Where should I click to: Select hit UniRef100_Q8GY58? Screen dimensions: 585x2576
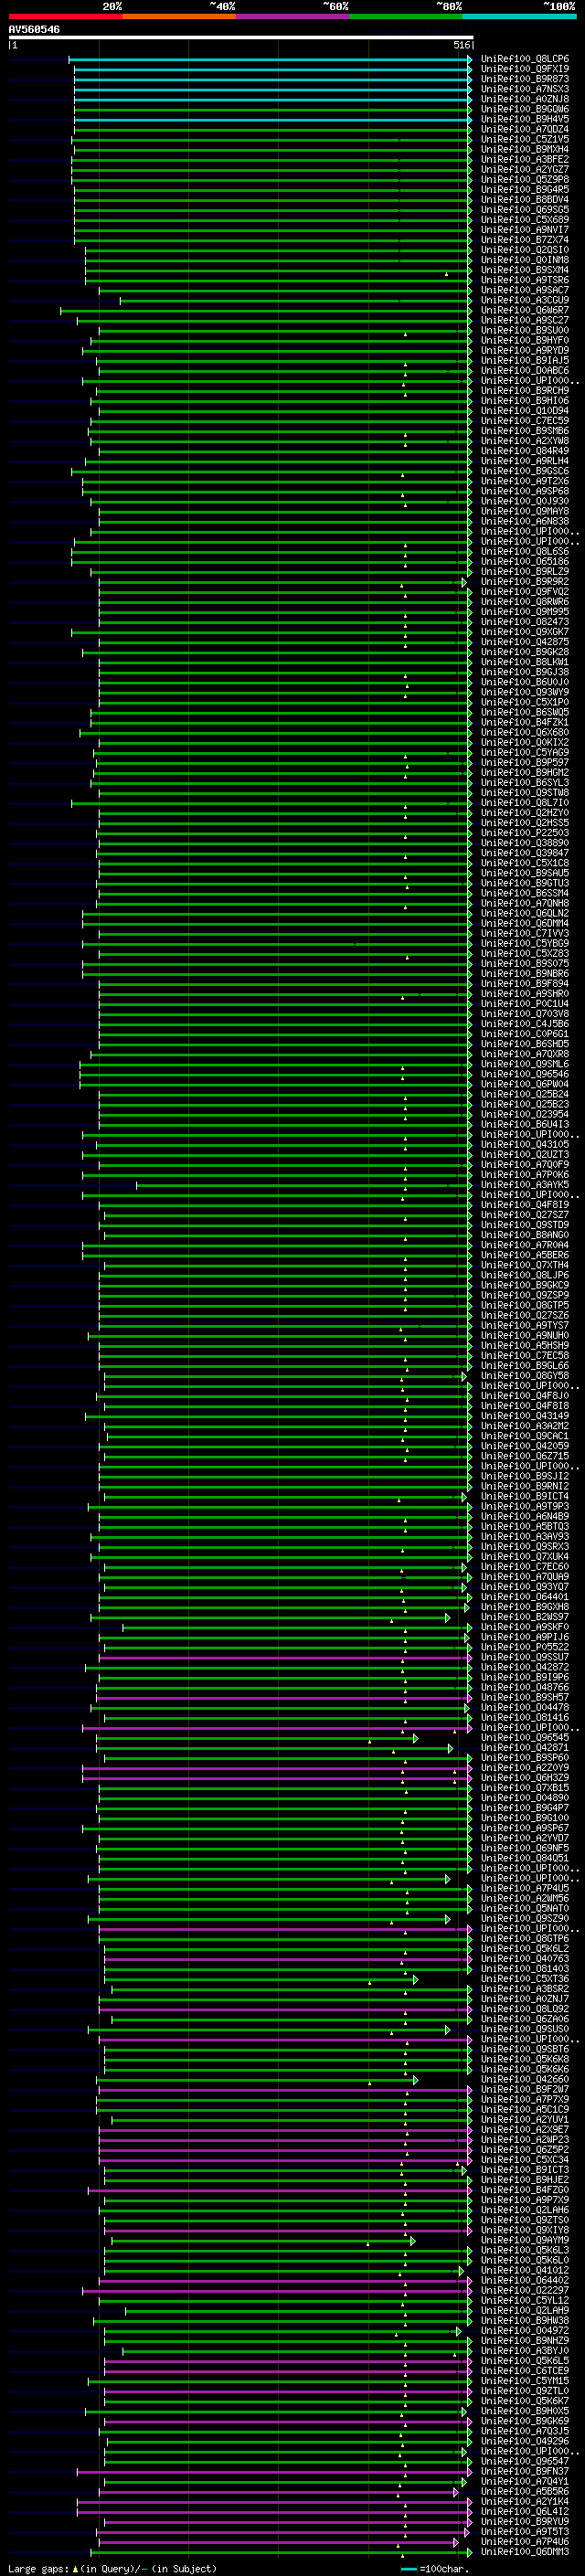point(524,1376)
